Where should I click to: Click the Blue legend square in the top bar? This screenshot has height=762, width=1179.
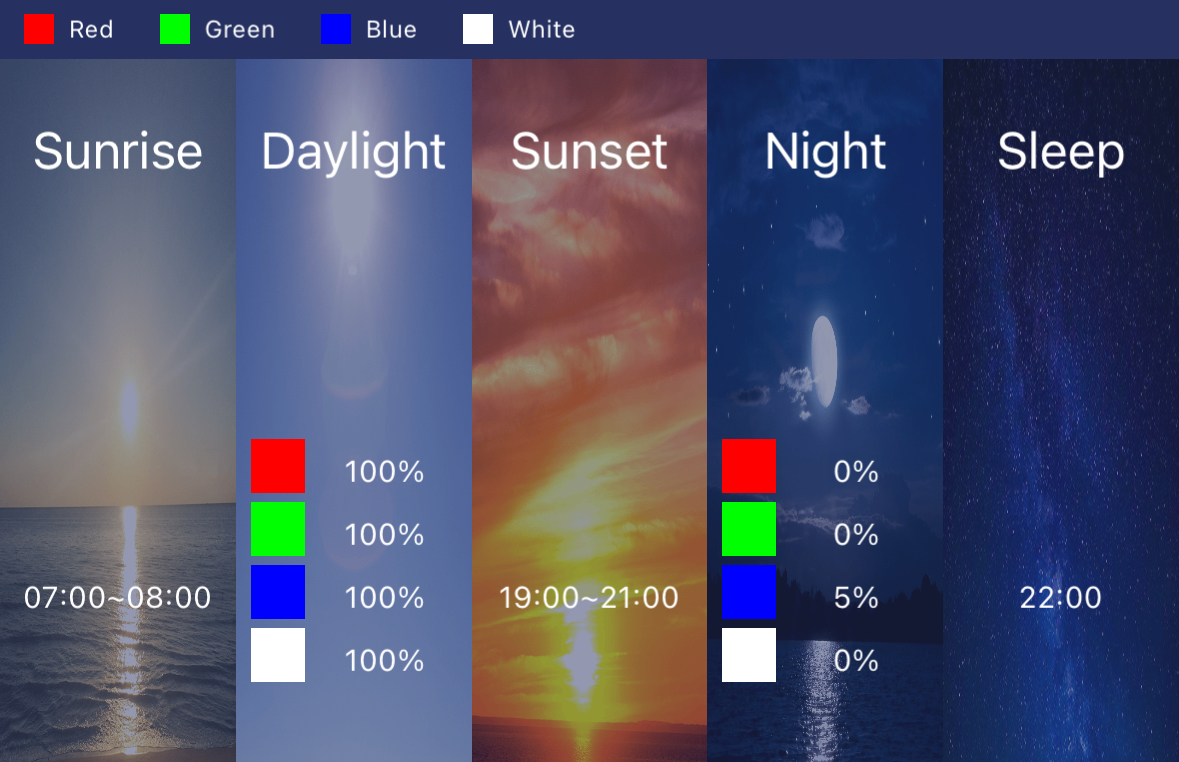pos(336,29)
